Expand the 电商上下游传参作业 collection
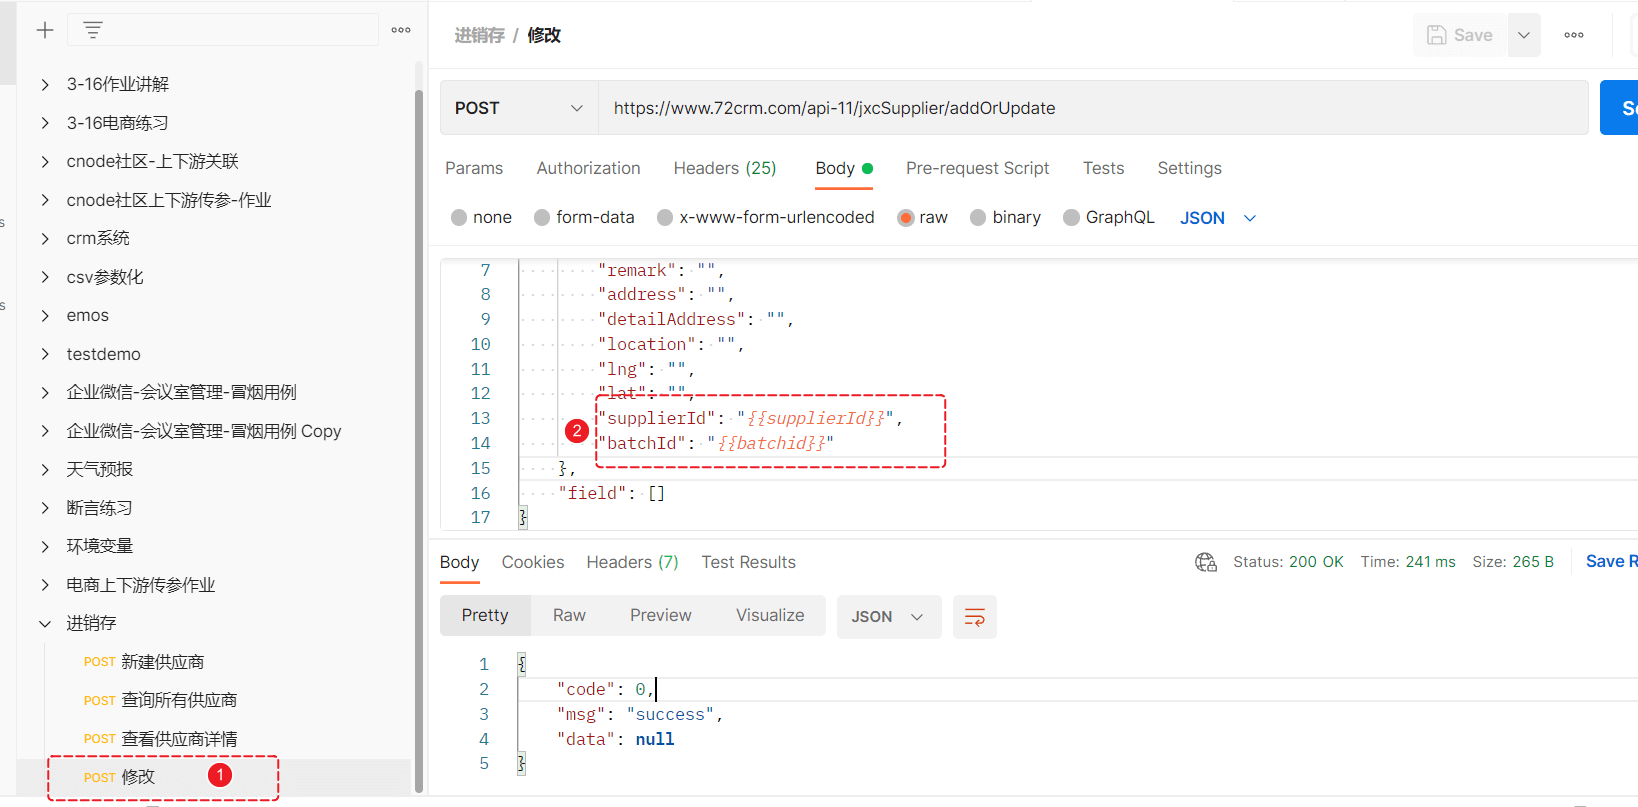1638x807 pixels. [45, 585]
